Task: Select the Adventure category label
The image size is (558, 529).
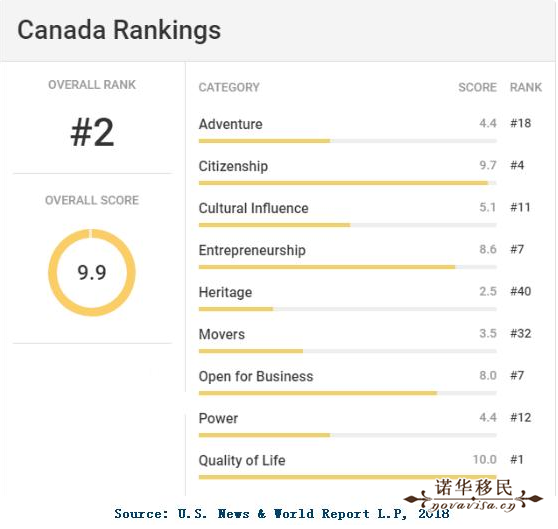Action: pos(230,124)
